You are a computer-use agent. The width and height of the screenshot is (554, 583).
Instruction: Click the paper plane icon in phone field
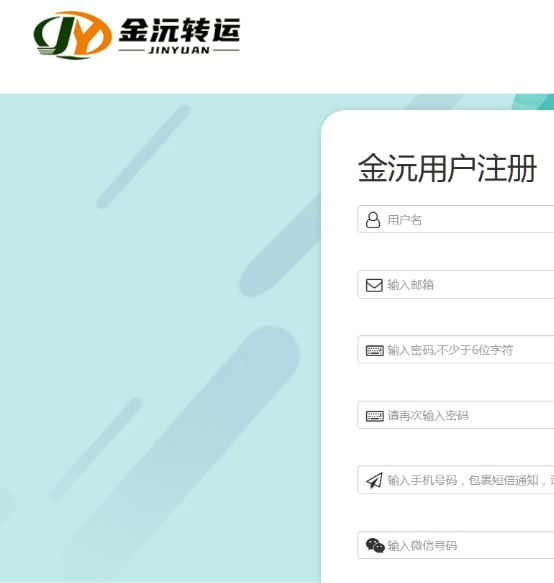click(374, 480)
